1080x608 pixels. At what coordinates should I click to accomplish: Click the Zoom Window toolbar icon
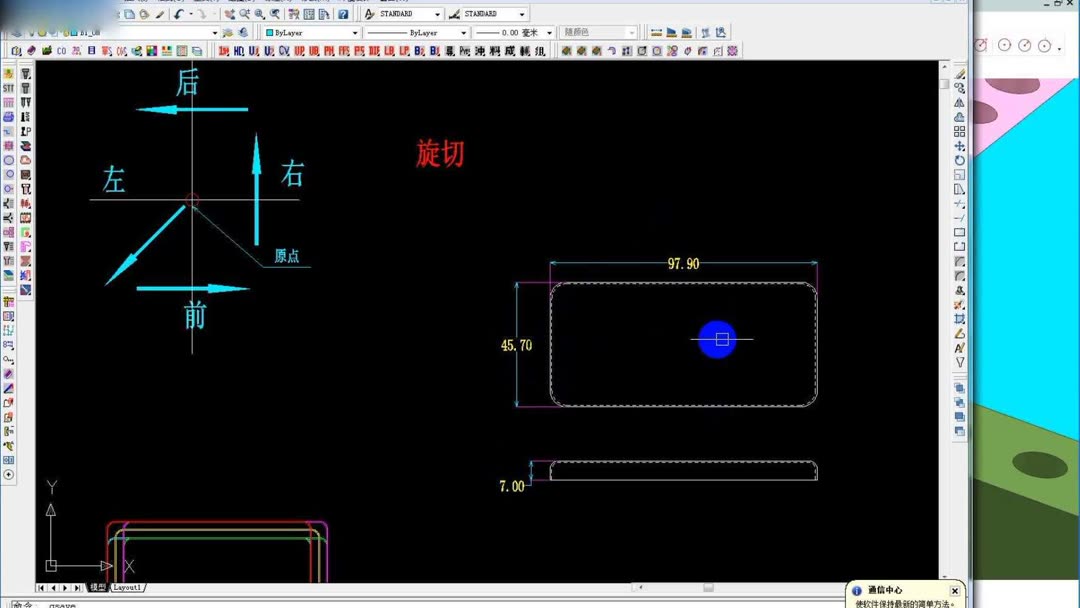click(259, 13)
